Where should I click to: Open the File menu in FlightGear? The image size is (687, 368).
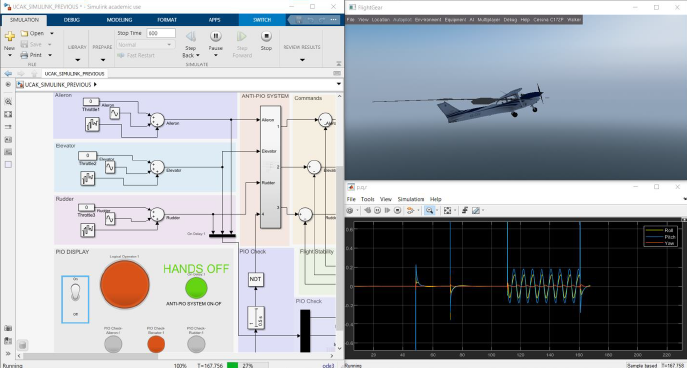click(351, 20)
